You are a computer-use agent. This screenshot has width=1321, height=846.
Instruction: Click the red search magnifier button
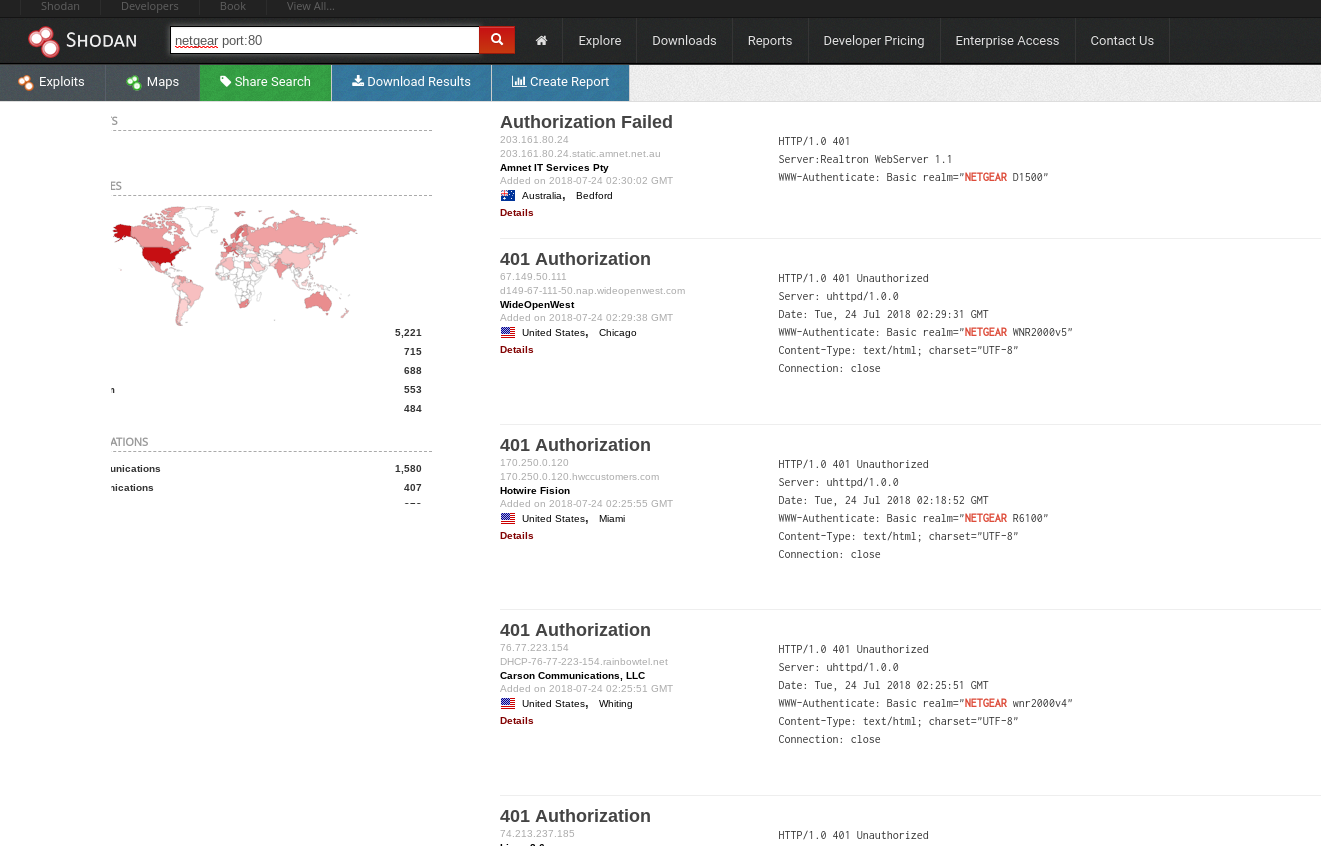coord(497,40)
